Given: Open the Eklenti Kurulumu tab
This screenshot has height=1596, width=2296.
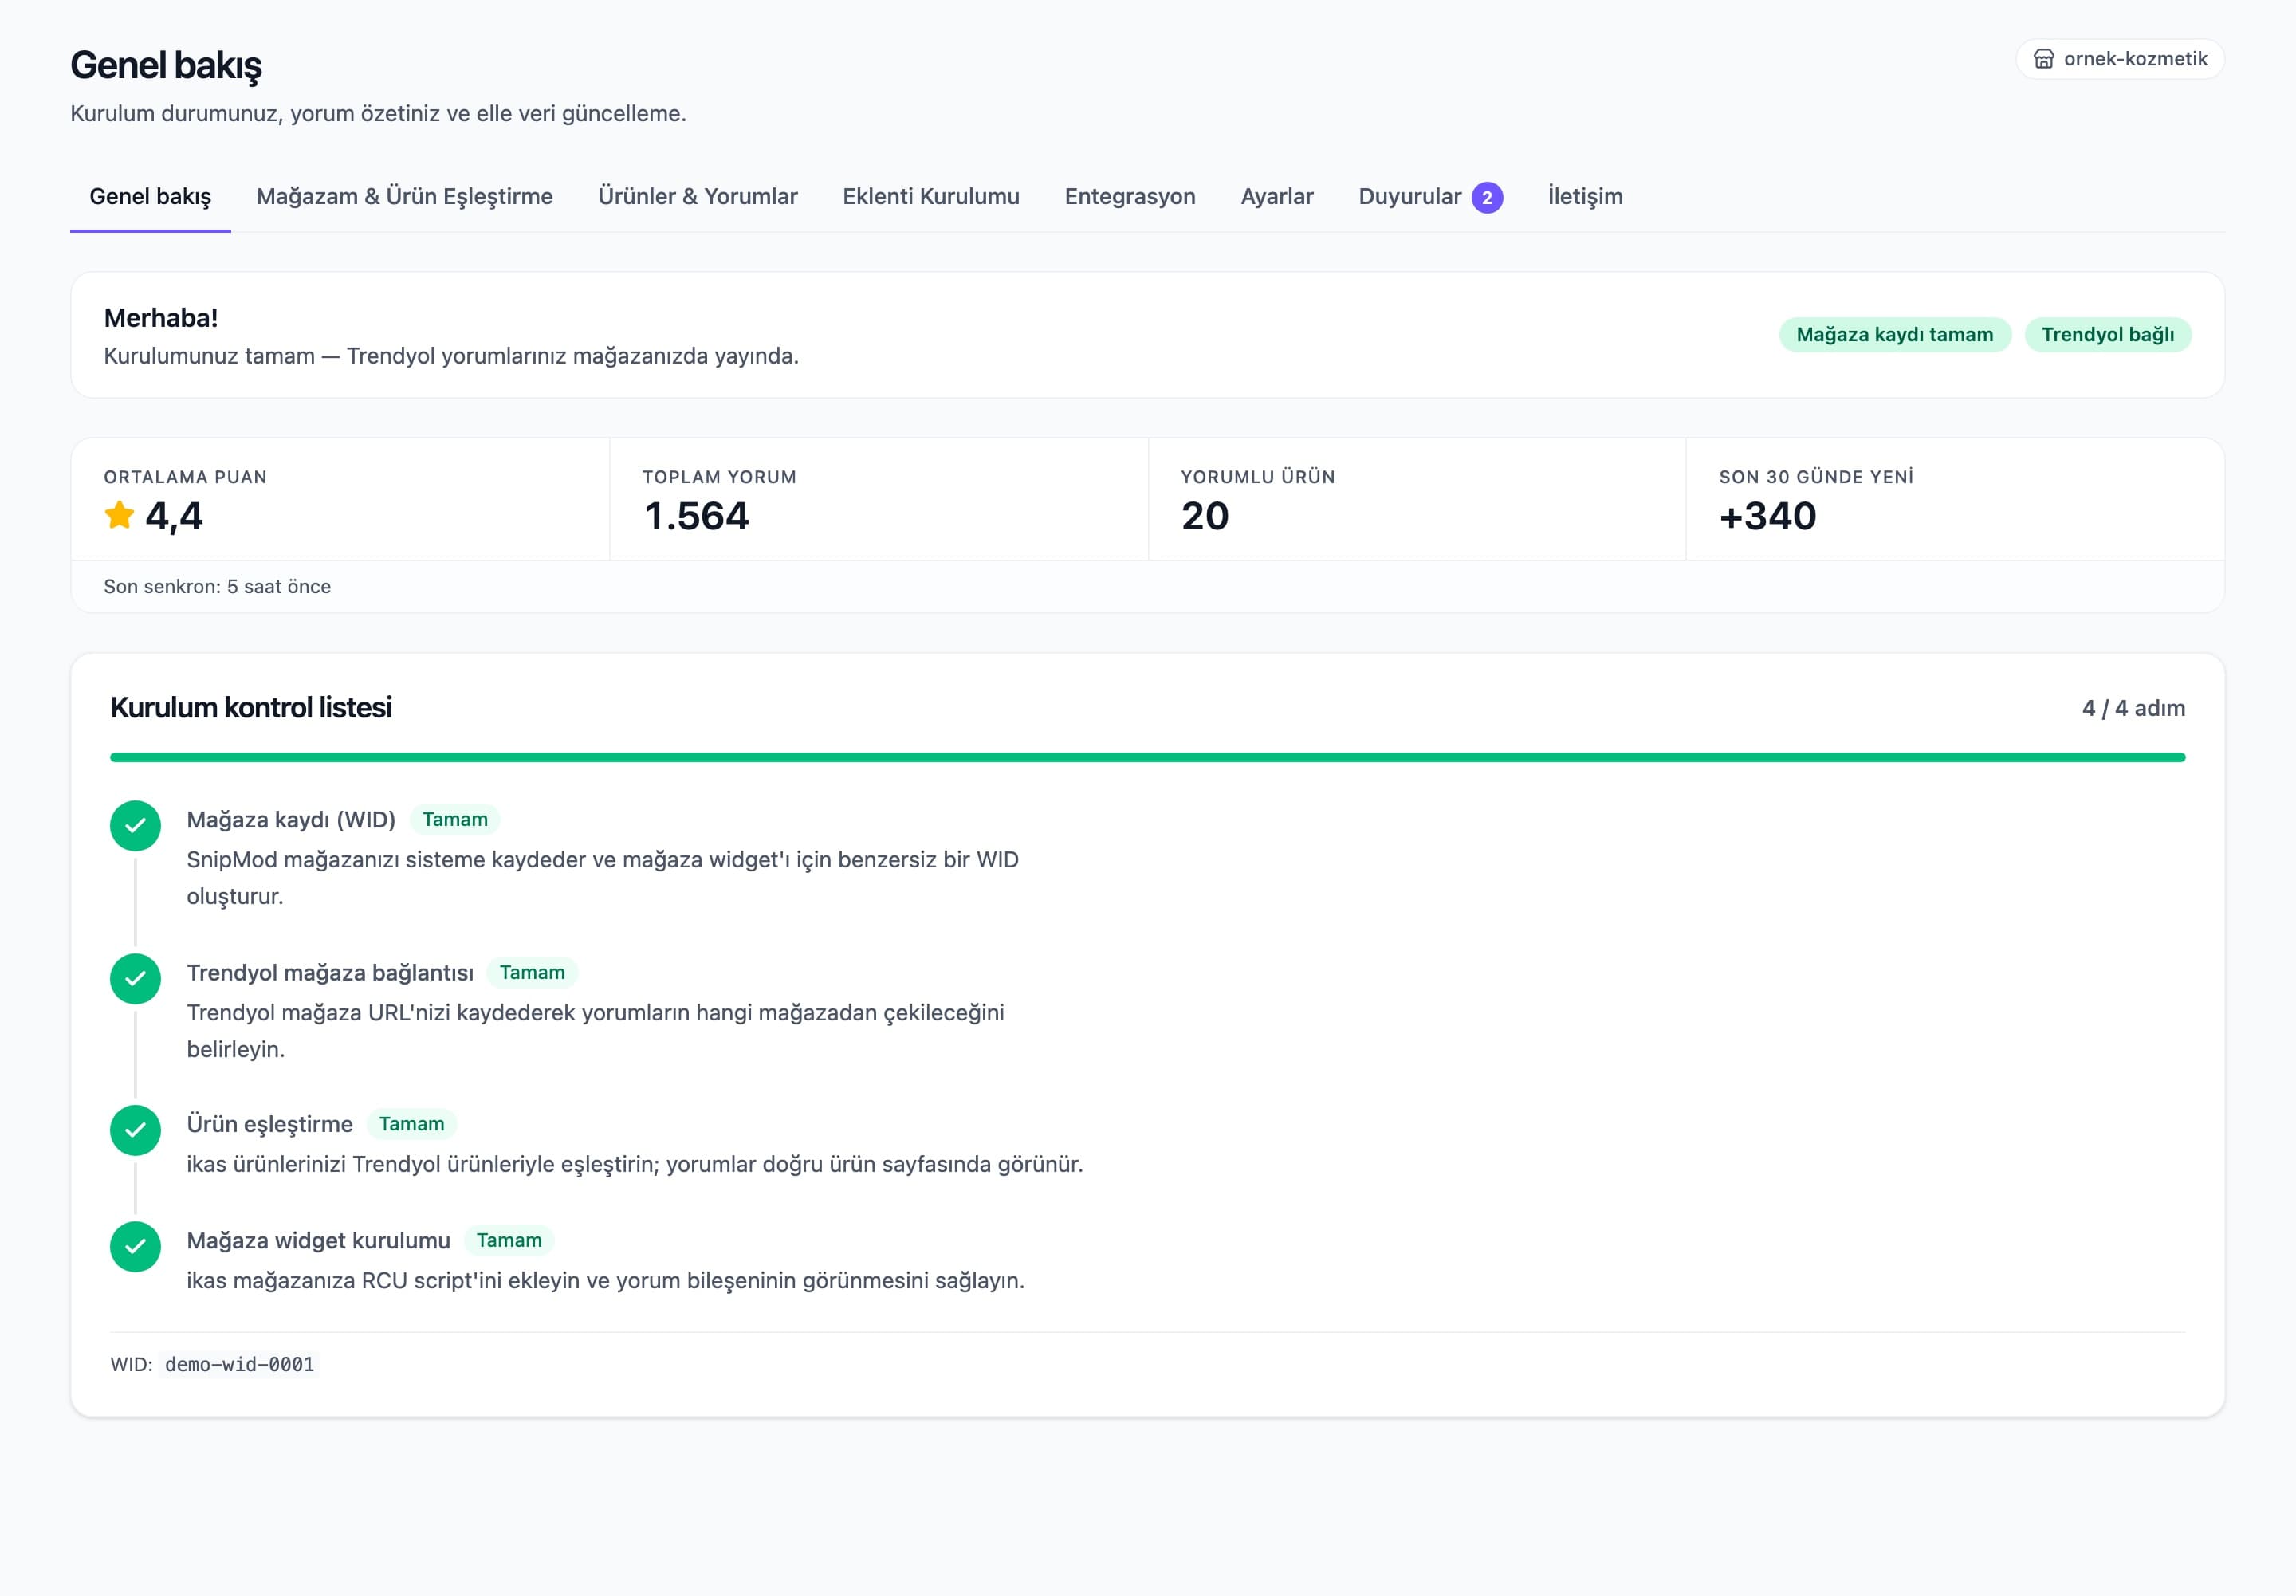Looking at the screenshot, I should tap(930, 196).
